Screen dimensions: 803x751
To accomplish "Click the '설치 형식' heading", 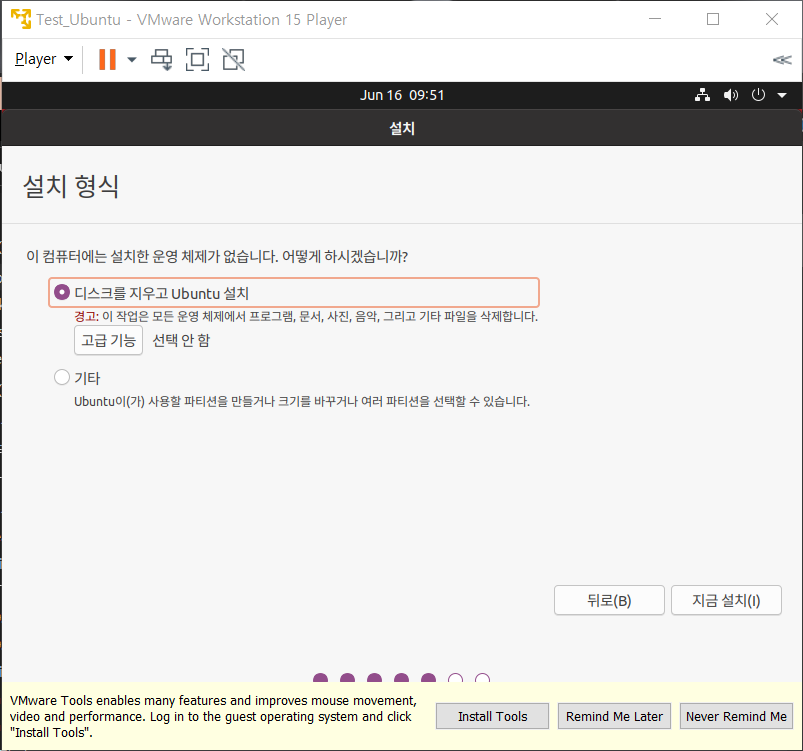I will tap(71, 186).
